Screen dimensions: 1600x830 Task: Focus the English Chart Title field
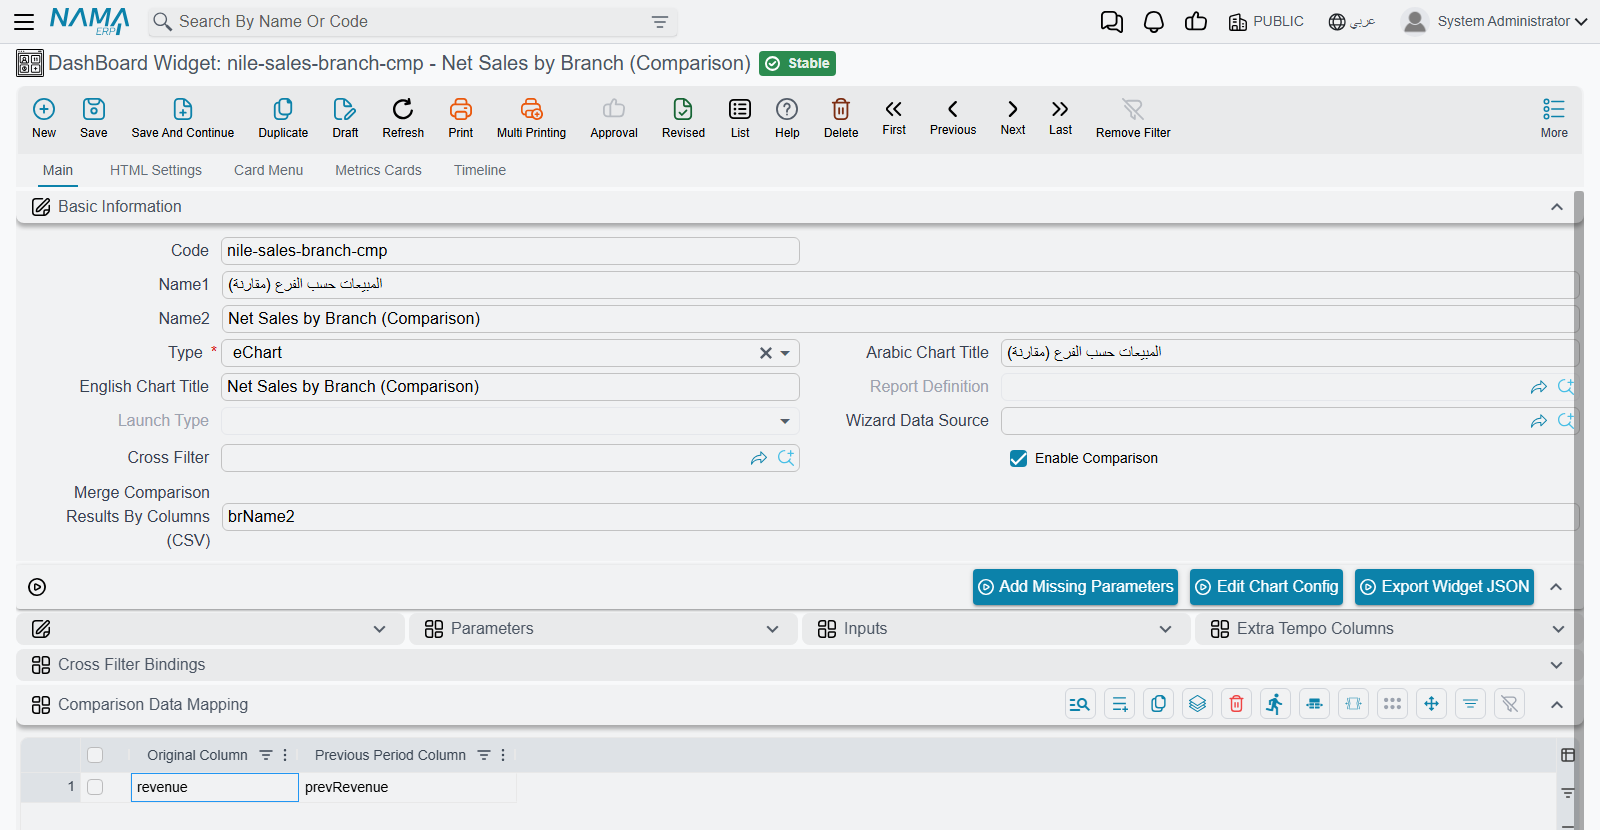pyautogui.click(x=510, y=387)
